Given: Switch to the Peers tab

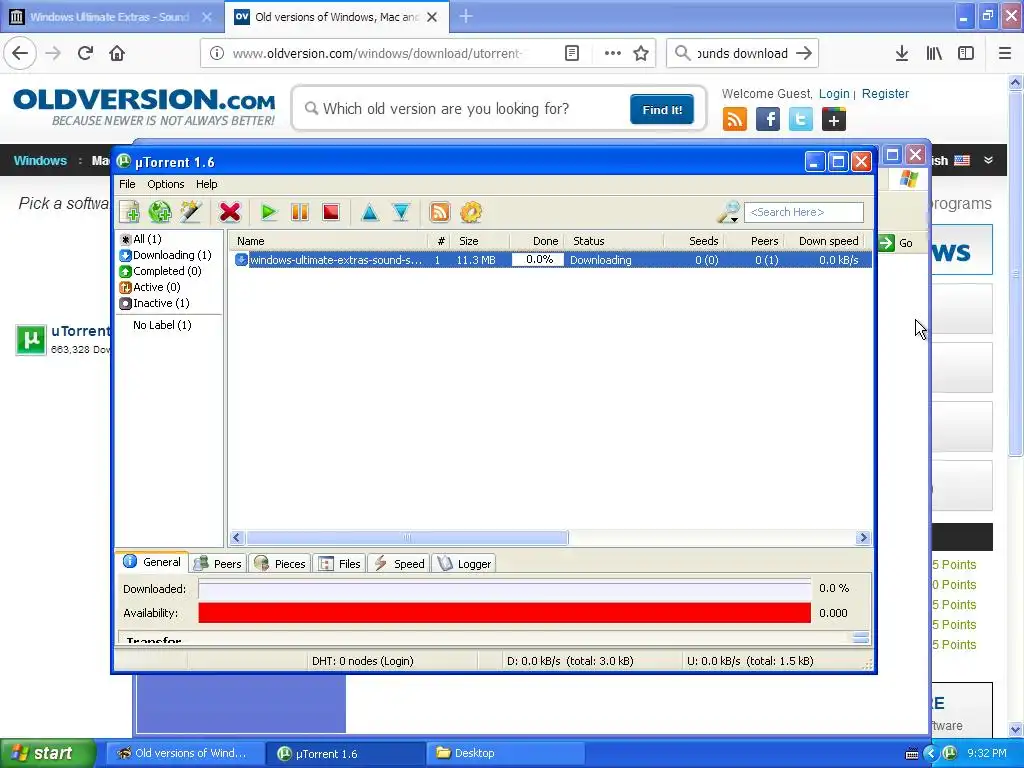Looking at the screenshot, I should [218, 564].
